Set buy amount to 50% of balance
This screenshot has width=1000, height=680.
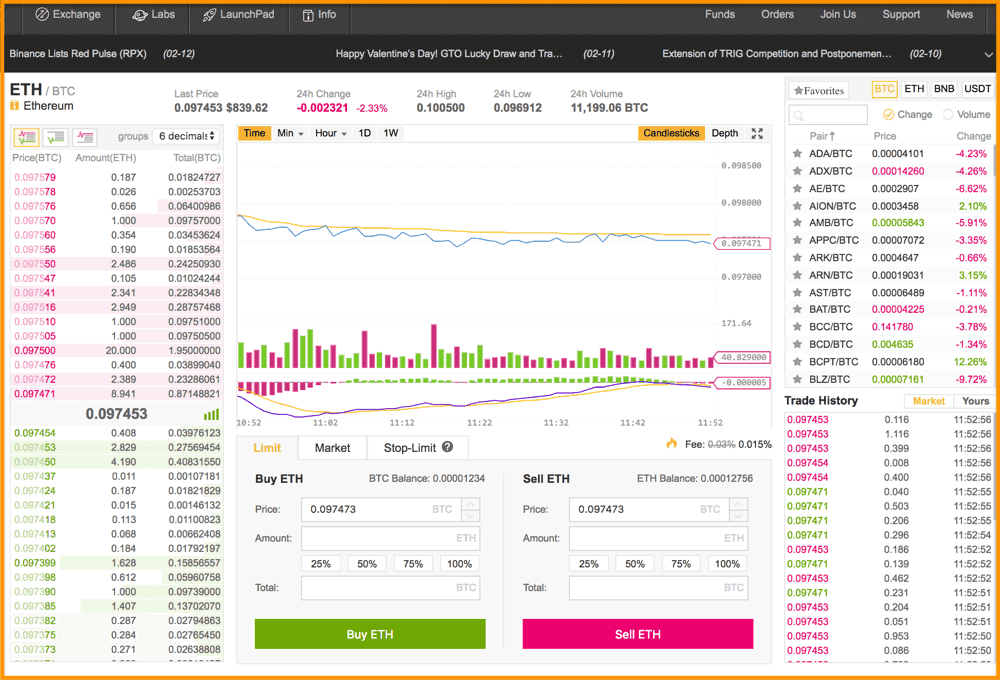coord(367,564)
